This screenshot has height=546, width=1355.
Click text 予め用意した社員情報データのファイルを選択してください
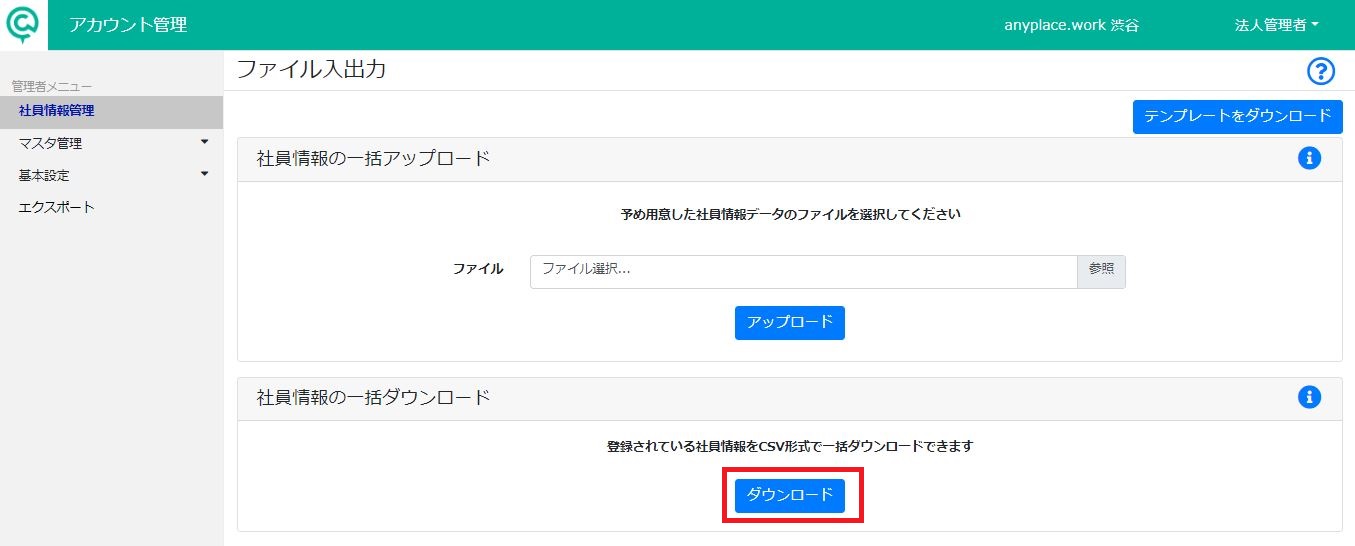point(790,214)
